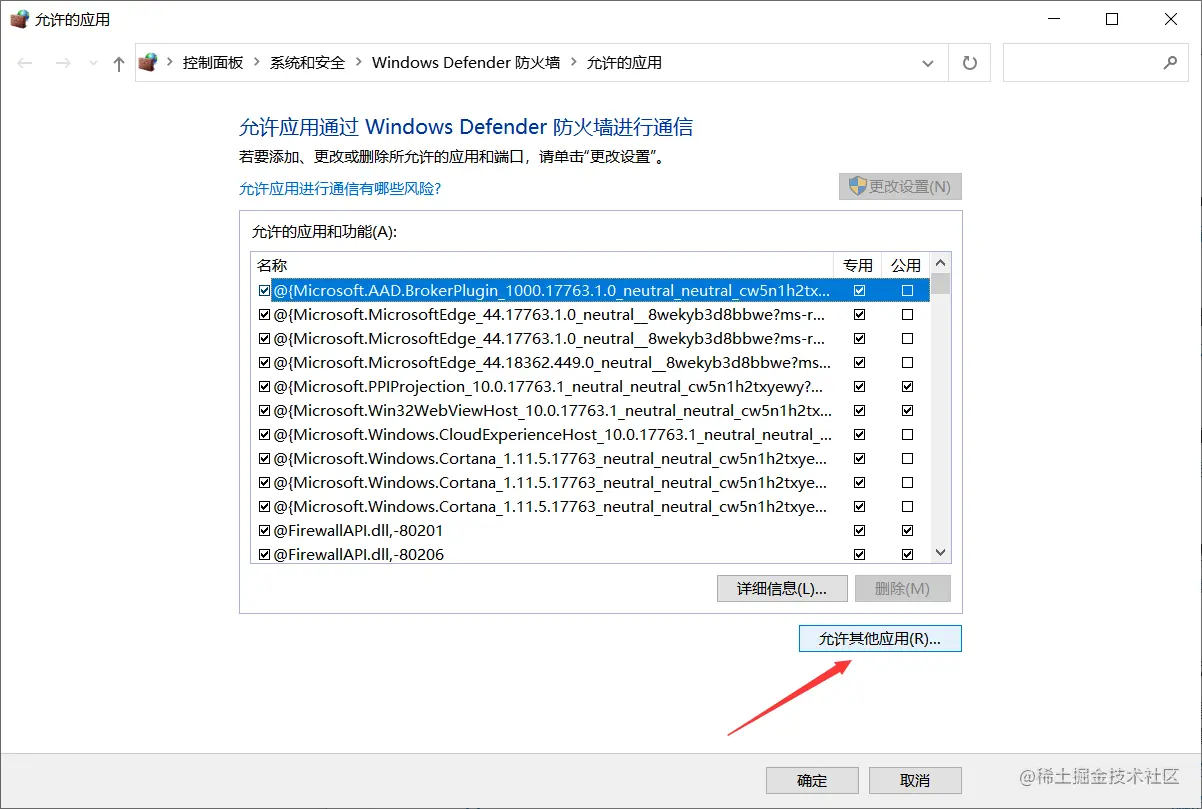Click into the Control Panel search box
Image resolution: width=1202 pixels, height=809 pixels.
[x=1095, y=63]
